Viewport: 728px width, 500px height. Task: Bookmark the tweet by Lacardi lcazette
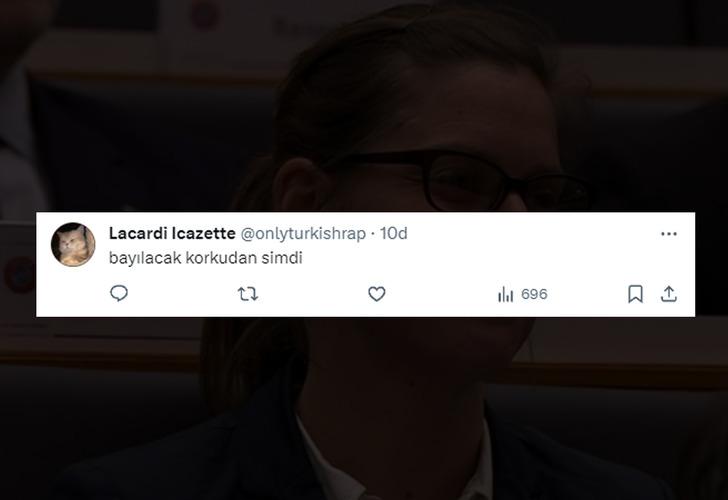tap(635, 294)
